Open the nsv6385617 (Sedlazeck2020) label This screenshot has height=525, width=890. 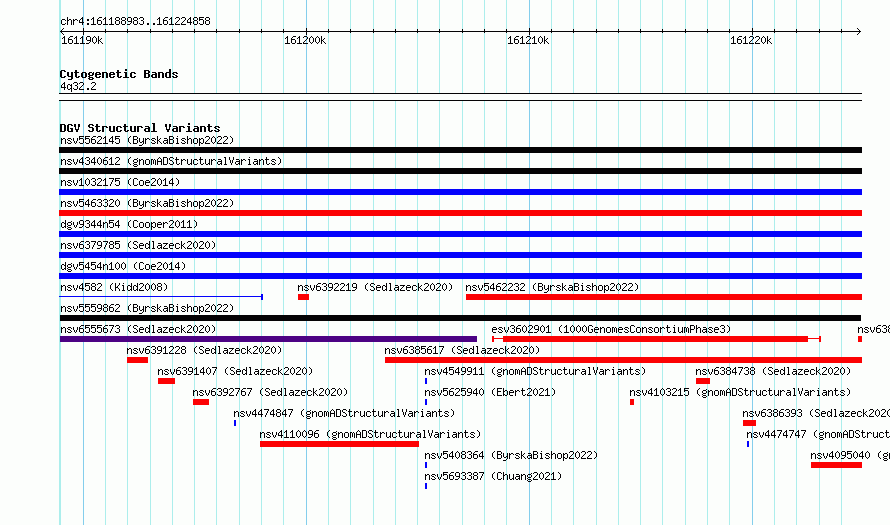click(462, 350)
